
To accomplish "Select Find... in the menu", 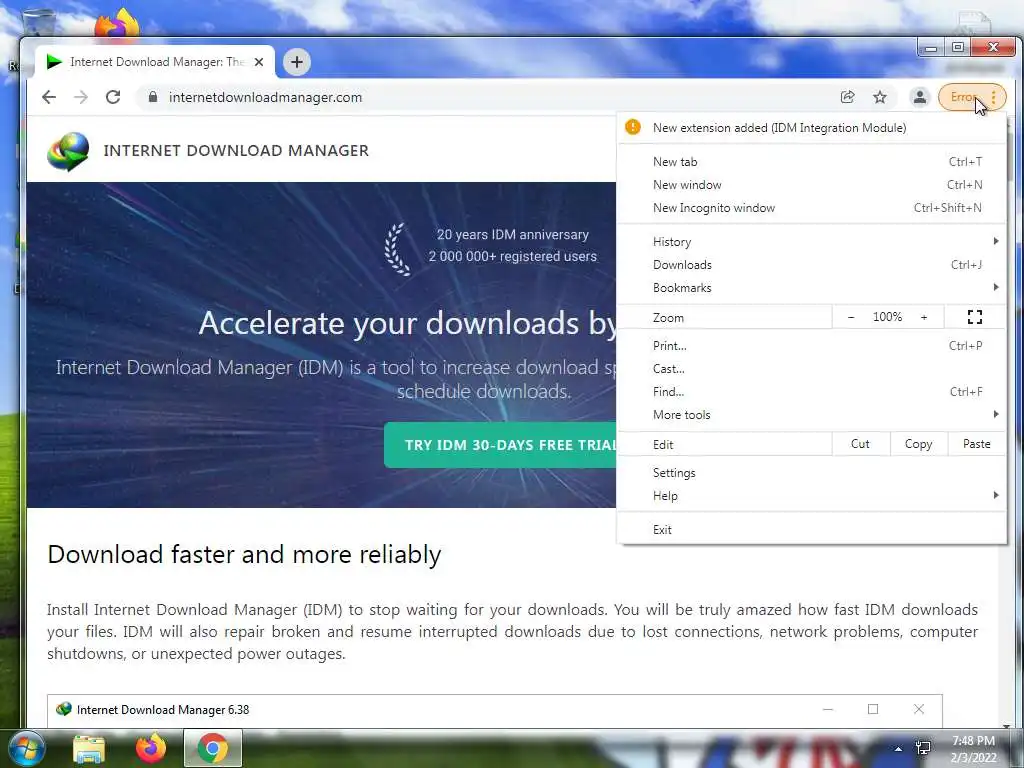I will [x=811, y=392].
